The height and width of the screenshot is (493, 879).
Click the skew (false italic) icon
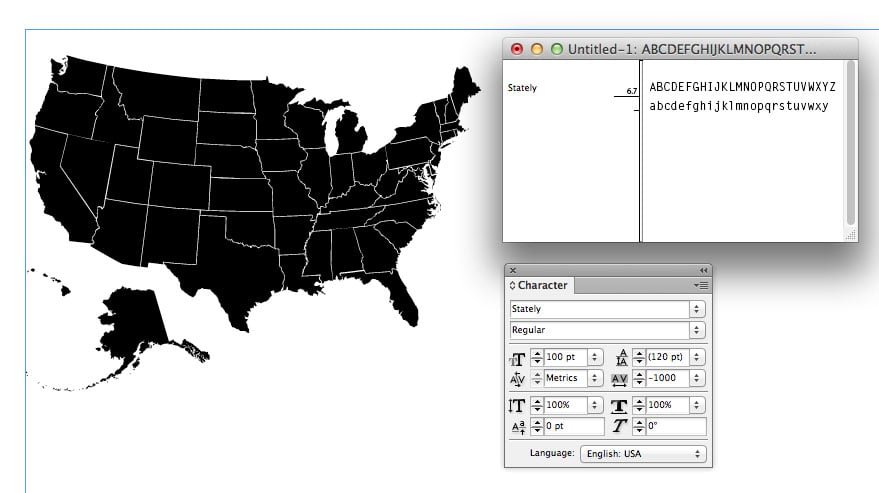click(619, 427)
